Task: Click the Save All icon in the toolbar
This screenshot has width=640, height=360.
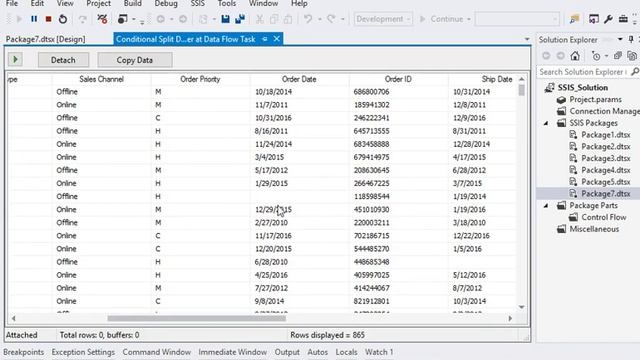Action: tap(240, 19)
